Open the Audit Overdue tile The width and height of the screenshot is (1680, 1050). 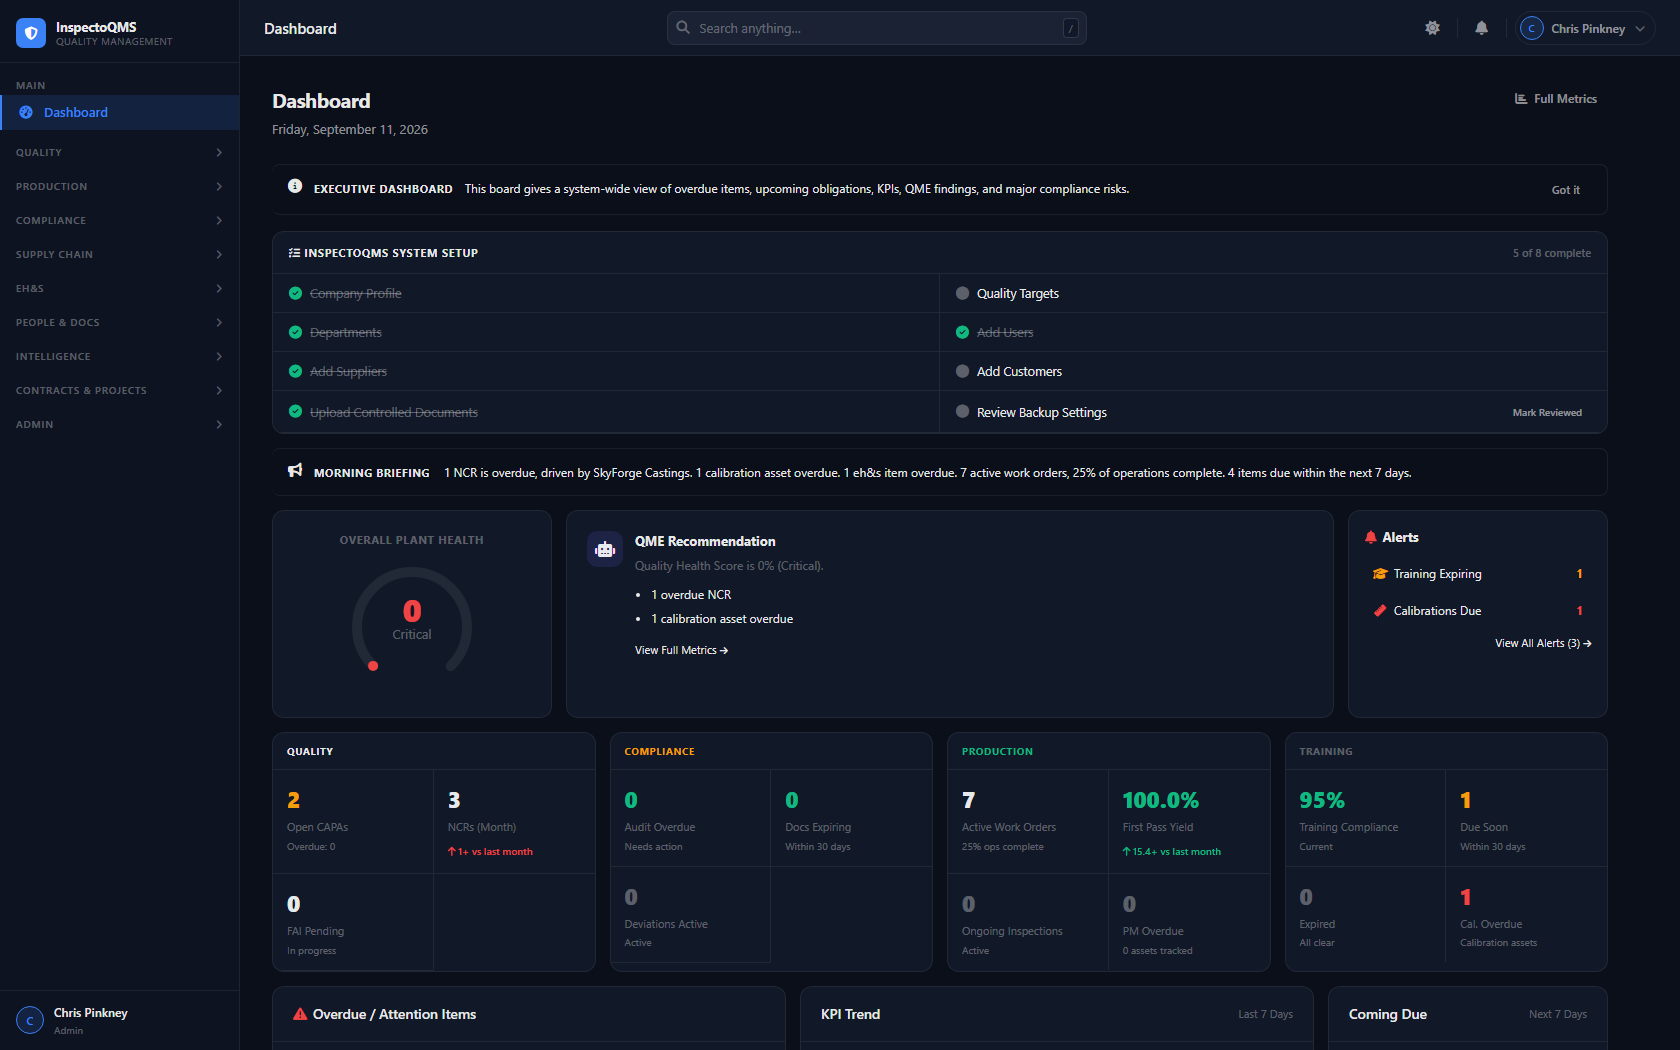tap(690, 817)
